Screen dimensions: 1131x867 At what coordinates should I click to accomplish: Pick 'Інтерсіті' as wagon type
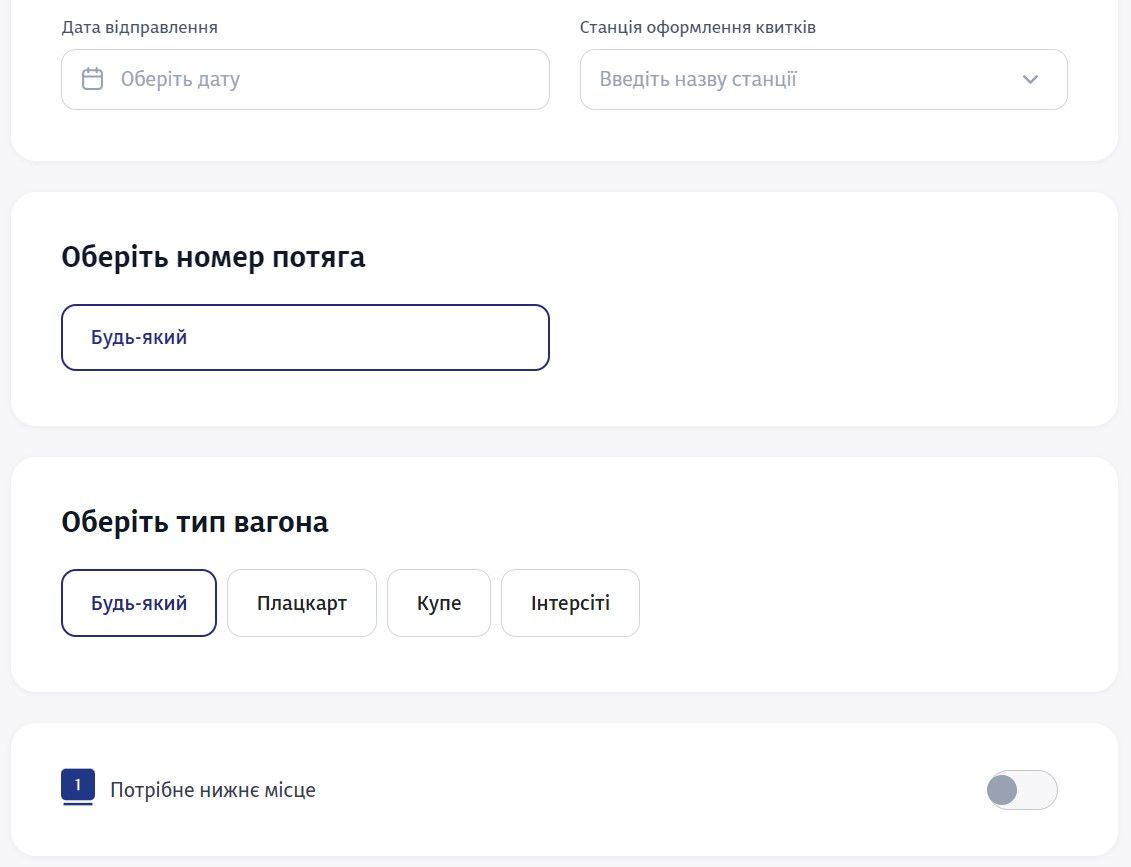tap(570, 602)
